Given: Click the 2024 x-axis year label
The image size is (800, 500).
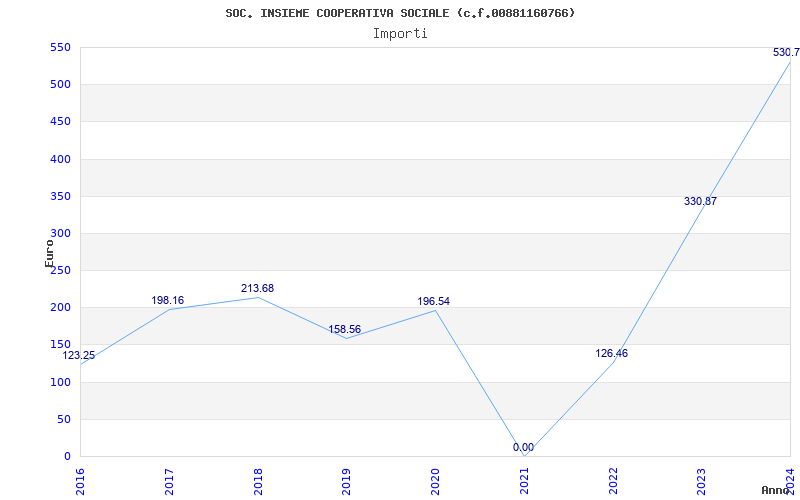Looking at the screenshot, I should pos(790,481).
